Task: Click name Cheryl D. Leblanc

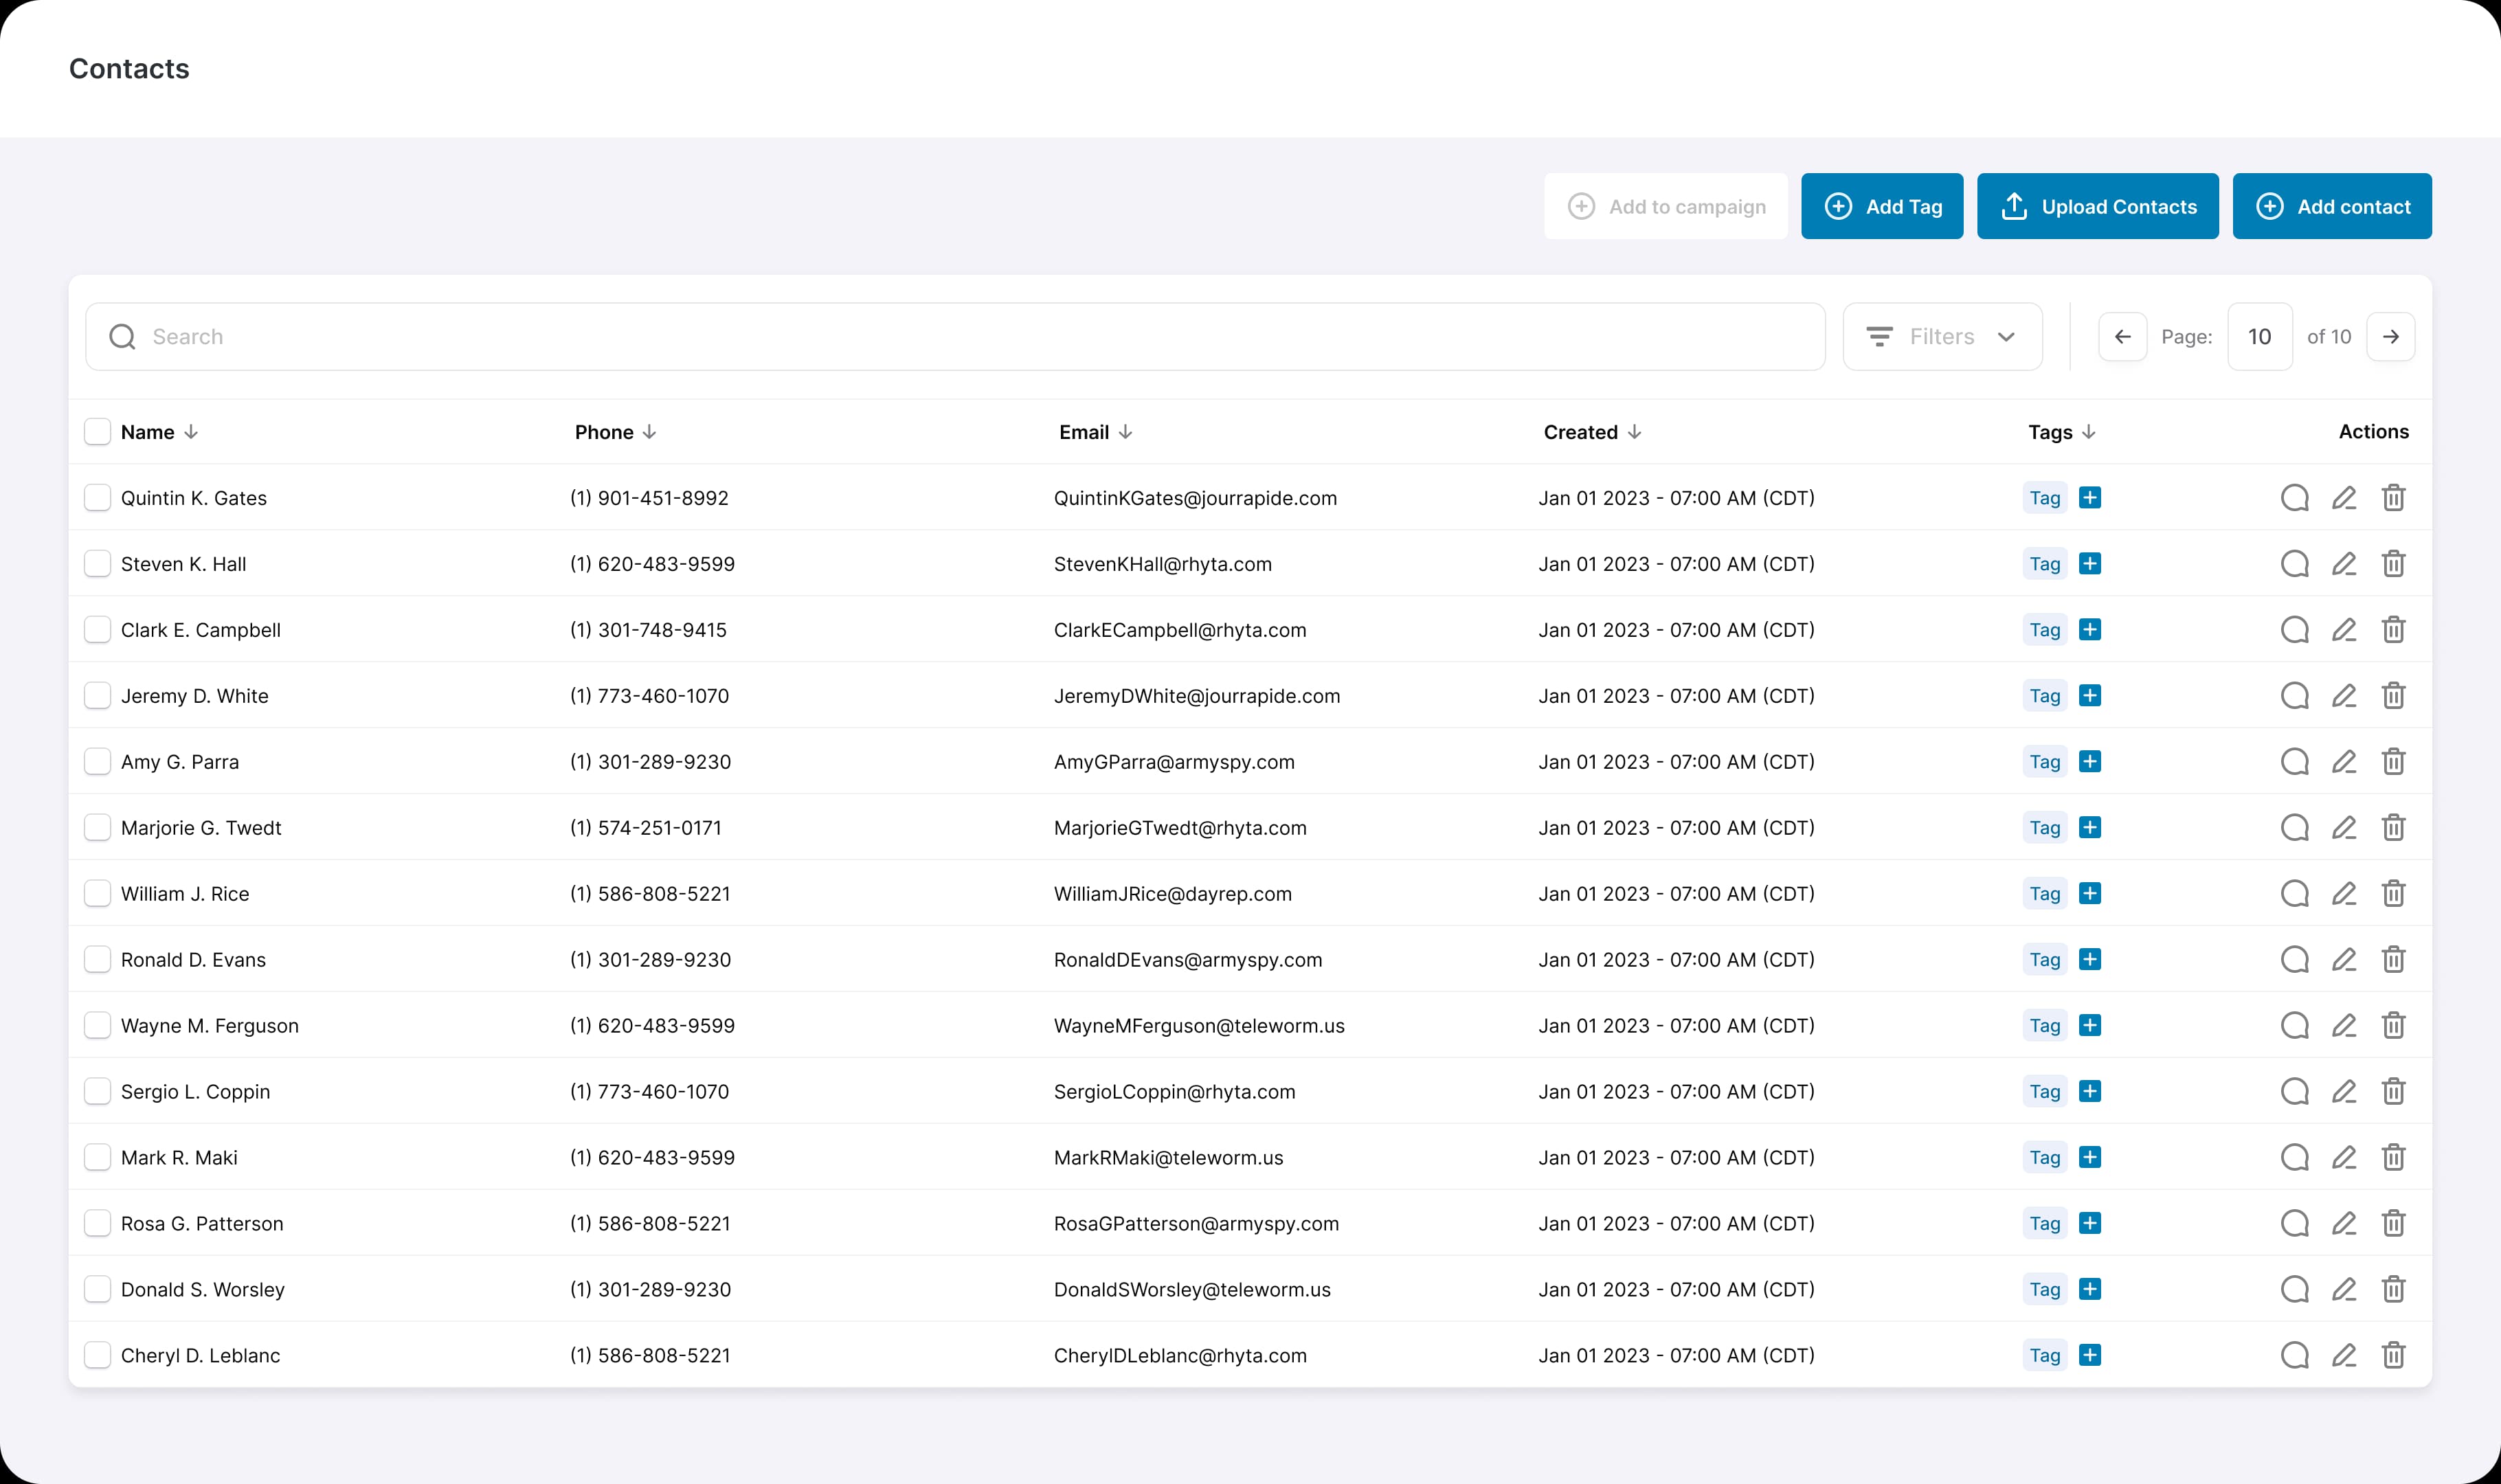Action: [200, 1356]
